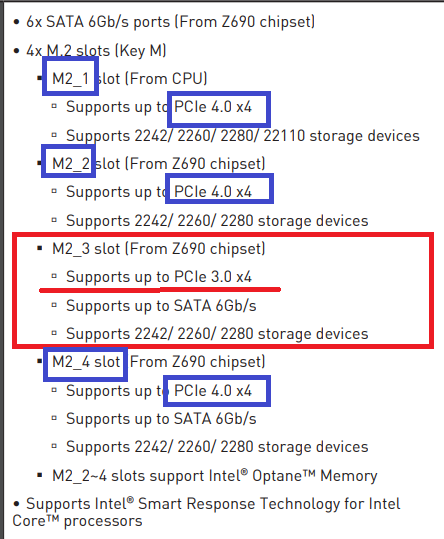
Task: Click the round bullet beside 6x SATA
Action: [x=16, y=22]
